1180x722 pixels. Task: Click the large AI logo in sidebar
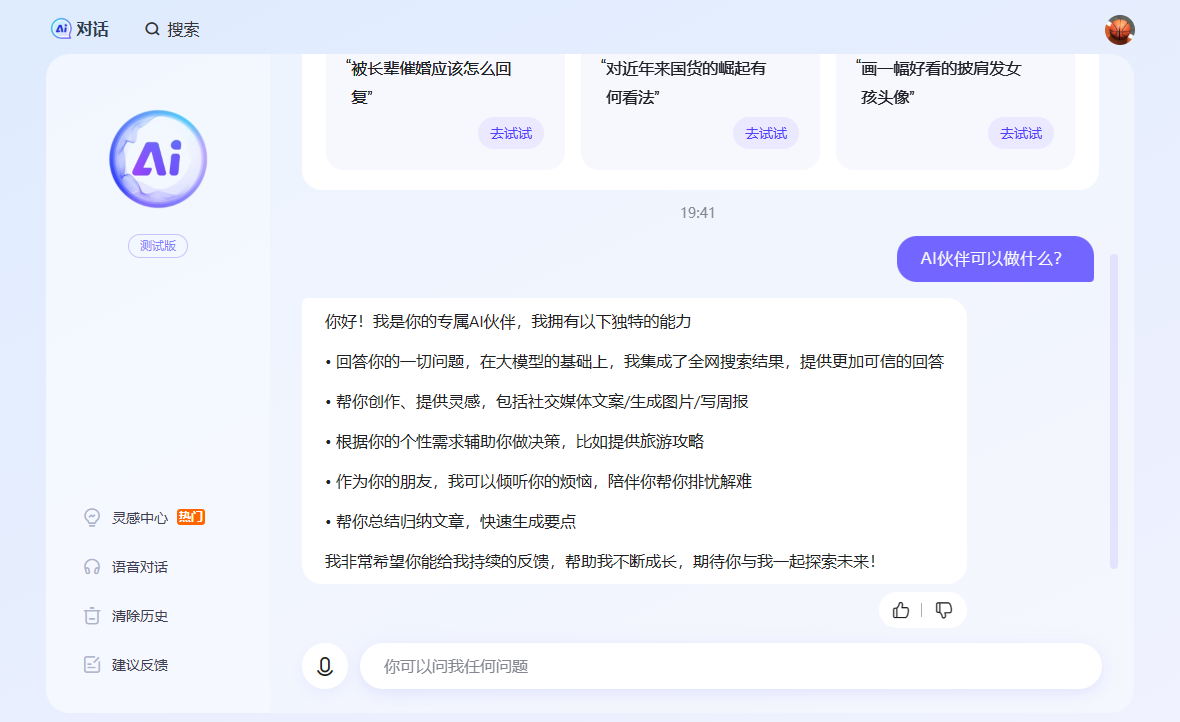[158, 159]
